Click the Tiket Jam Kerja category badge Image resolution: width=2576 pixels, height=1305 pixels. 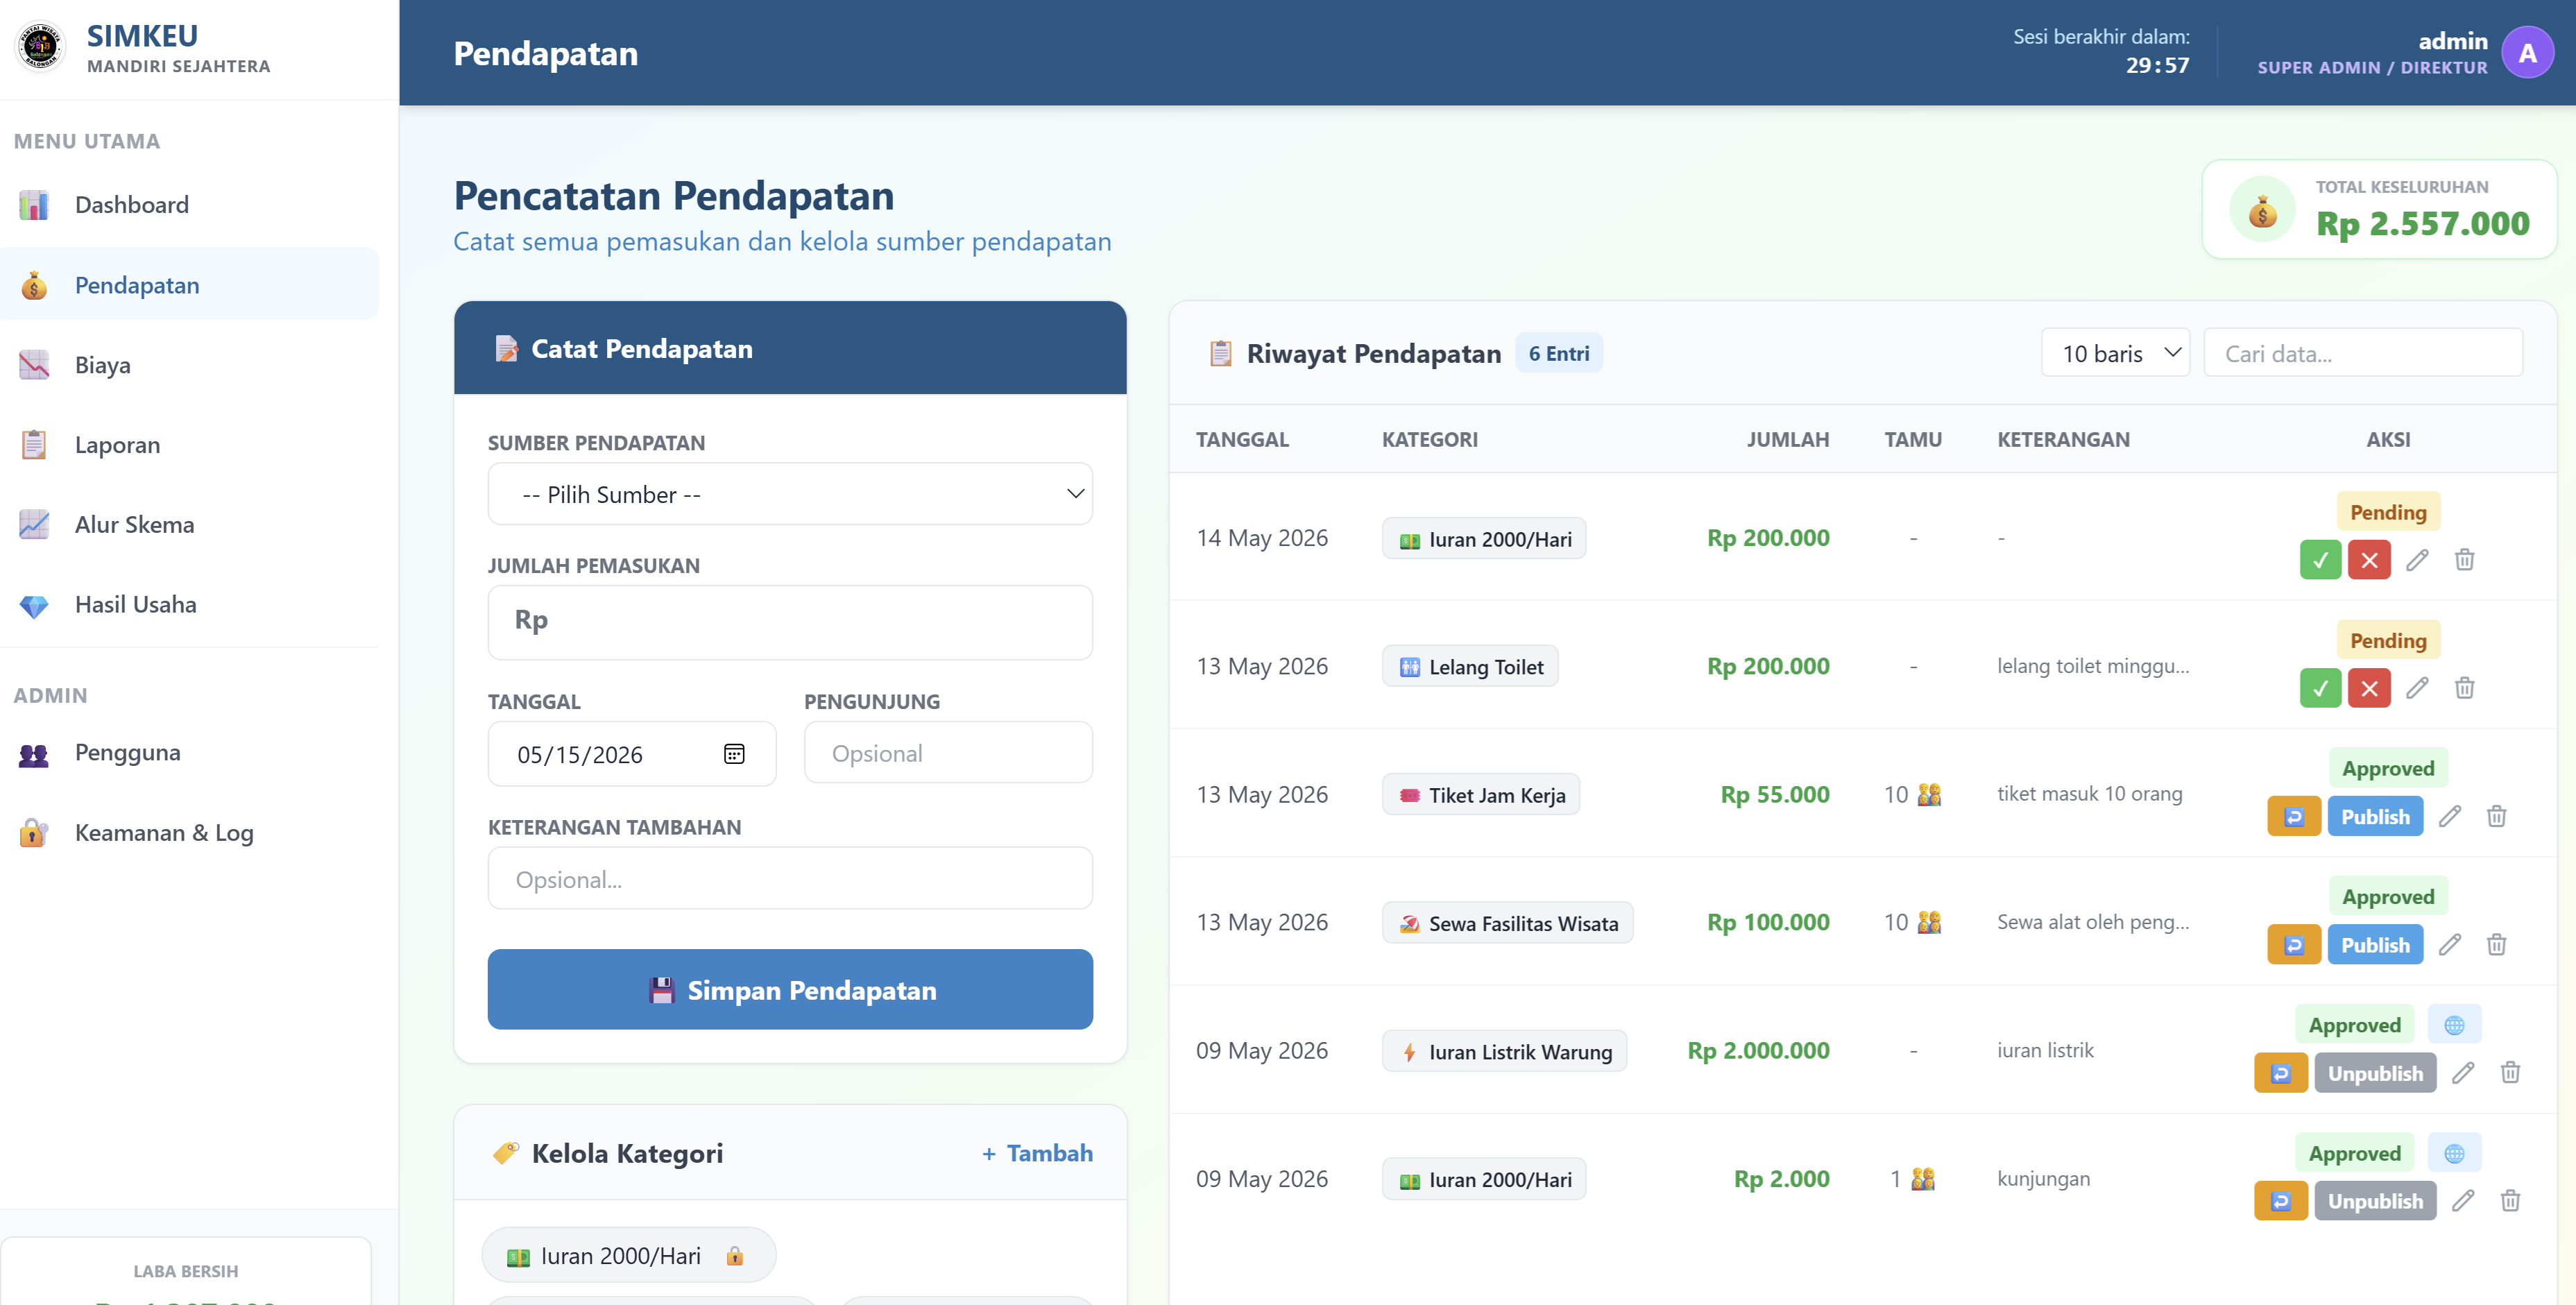[x=1481, y=795]
